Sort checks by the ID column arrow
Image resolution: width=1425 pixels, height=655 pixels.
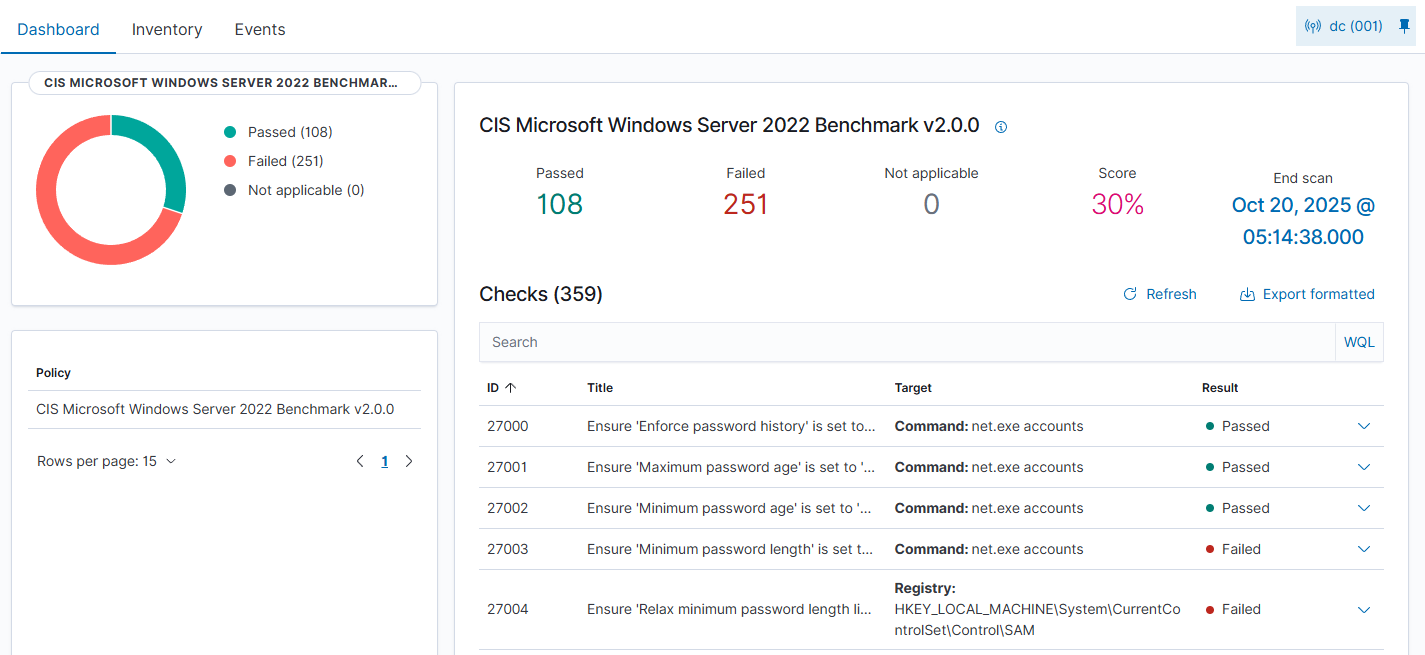(510, 388)
